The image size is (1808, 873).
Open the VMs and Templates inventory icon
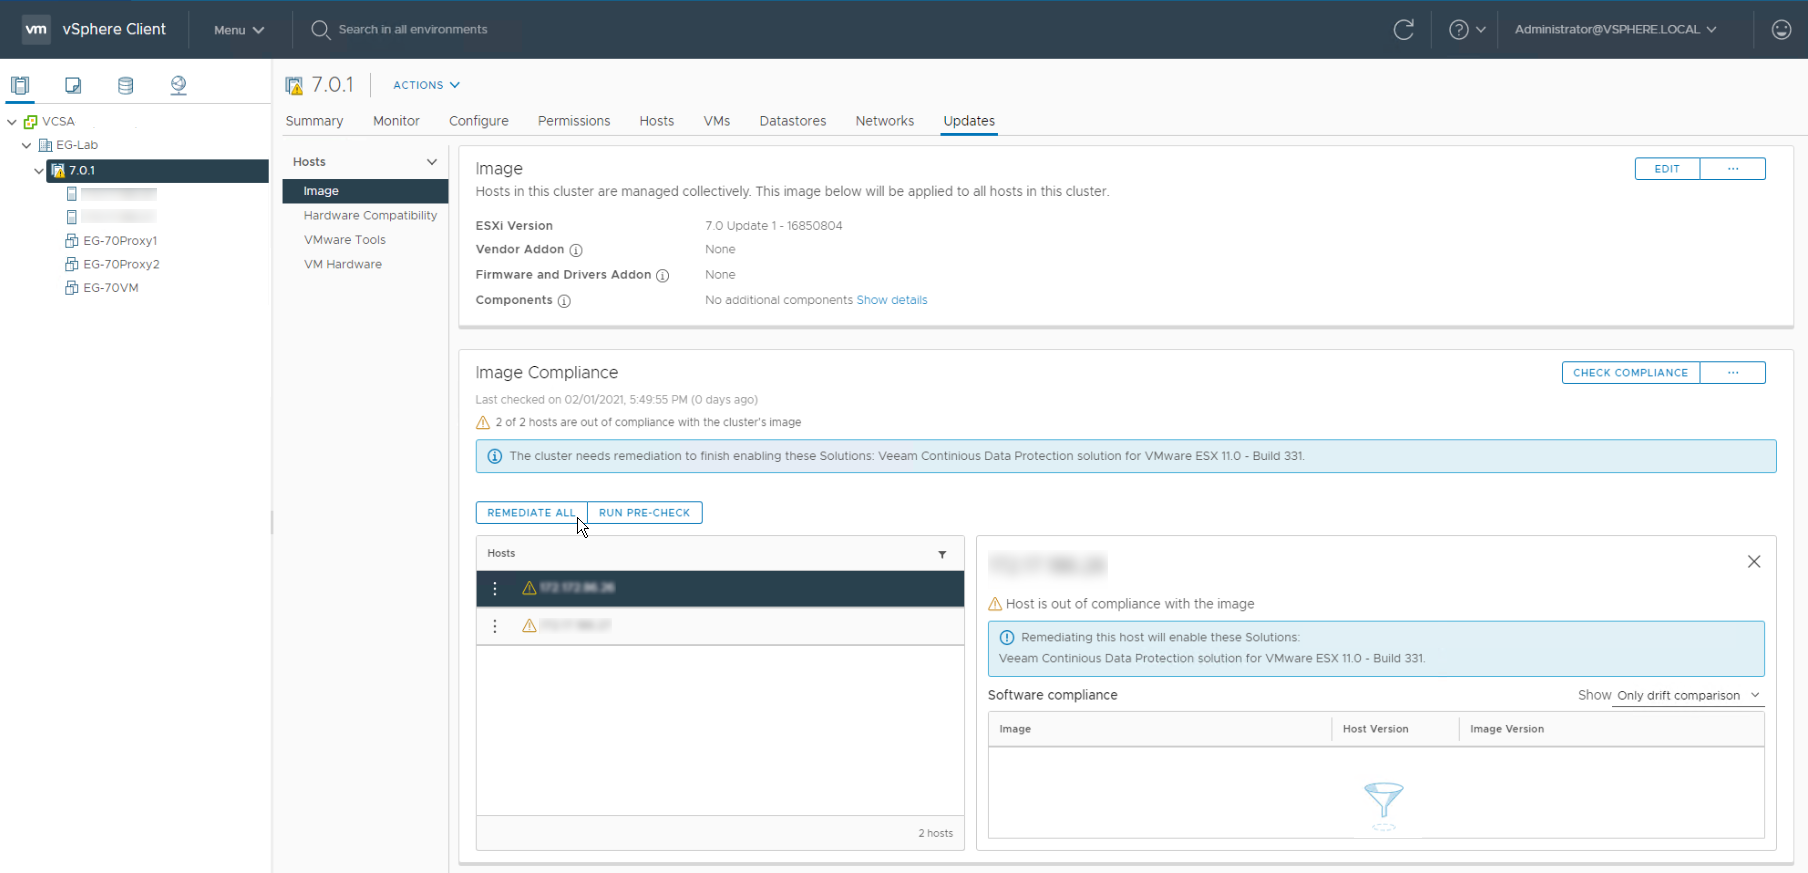click(x=73, y=85)
